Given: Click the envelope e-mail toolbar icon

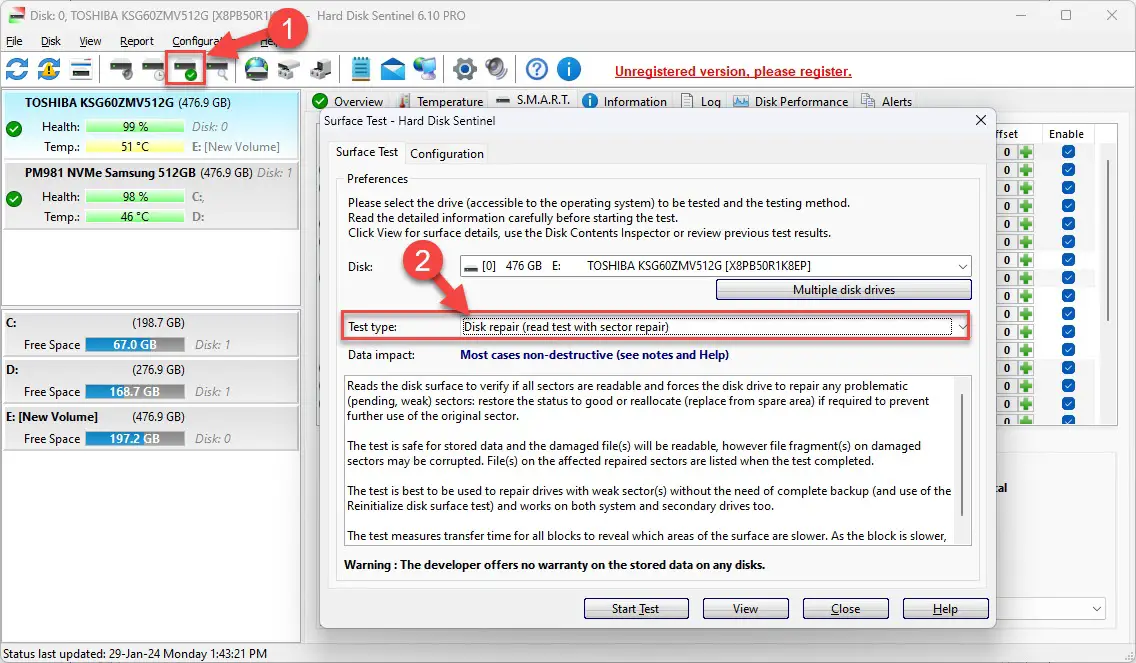Looking at the screenshot, I should (393, 69).
